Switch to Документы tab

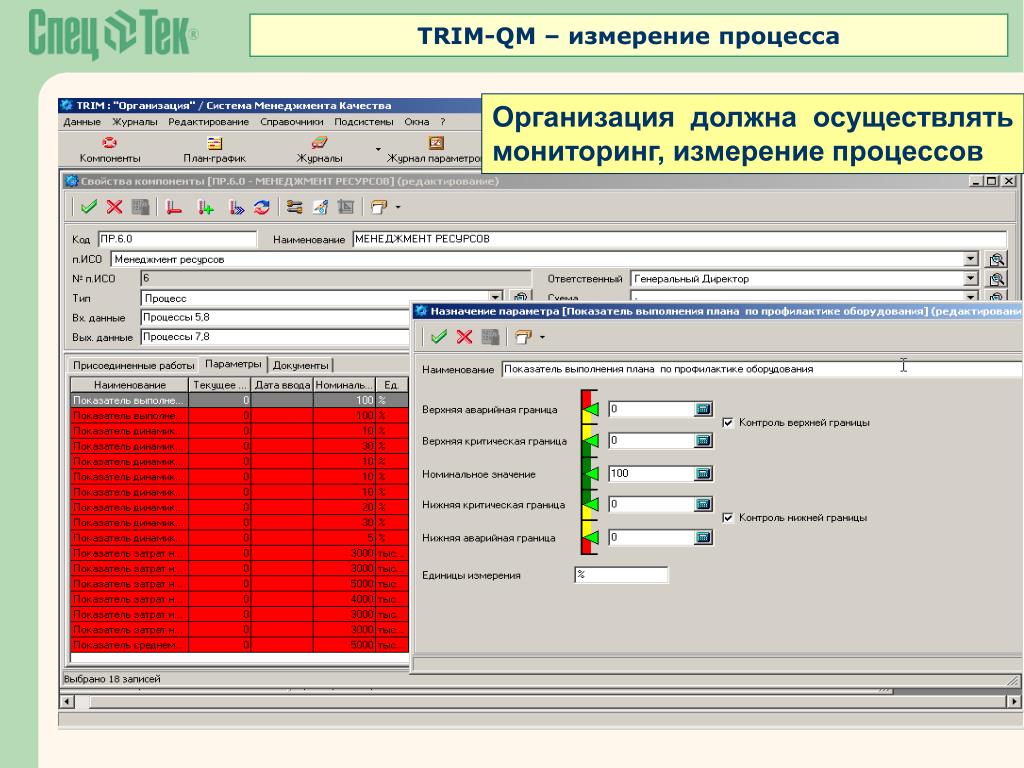coord(300,365)
